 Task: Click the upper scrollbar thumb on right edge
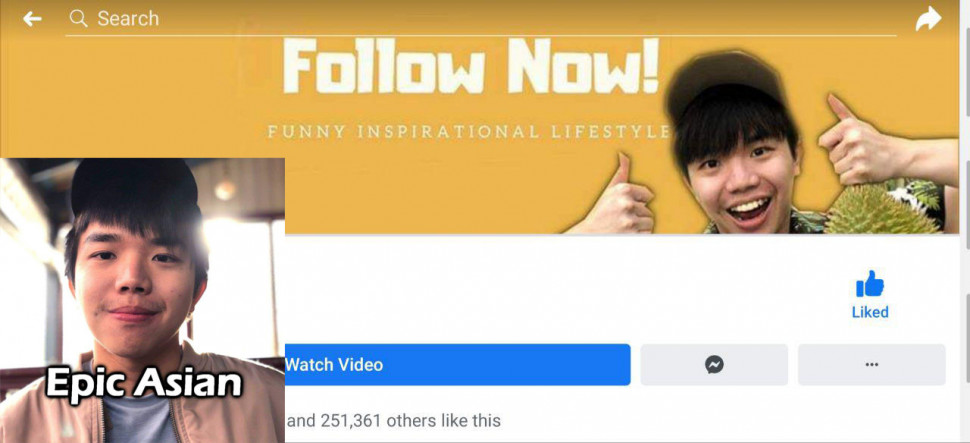[966, 62]
